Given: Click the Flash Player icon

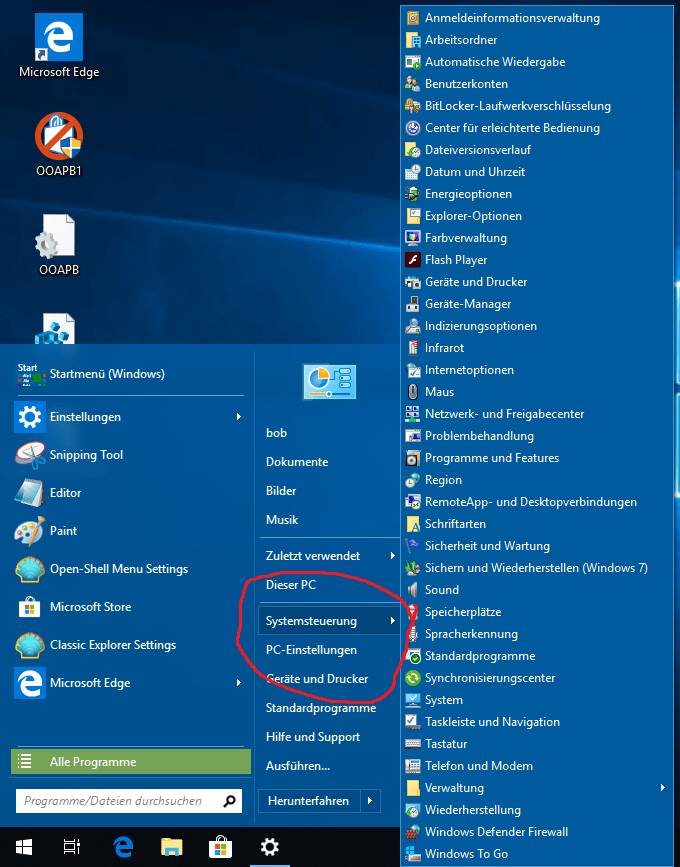Looking at the screenshot, I should coord(413,260).
